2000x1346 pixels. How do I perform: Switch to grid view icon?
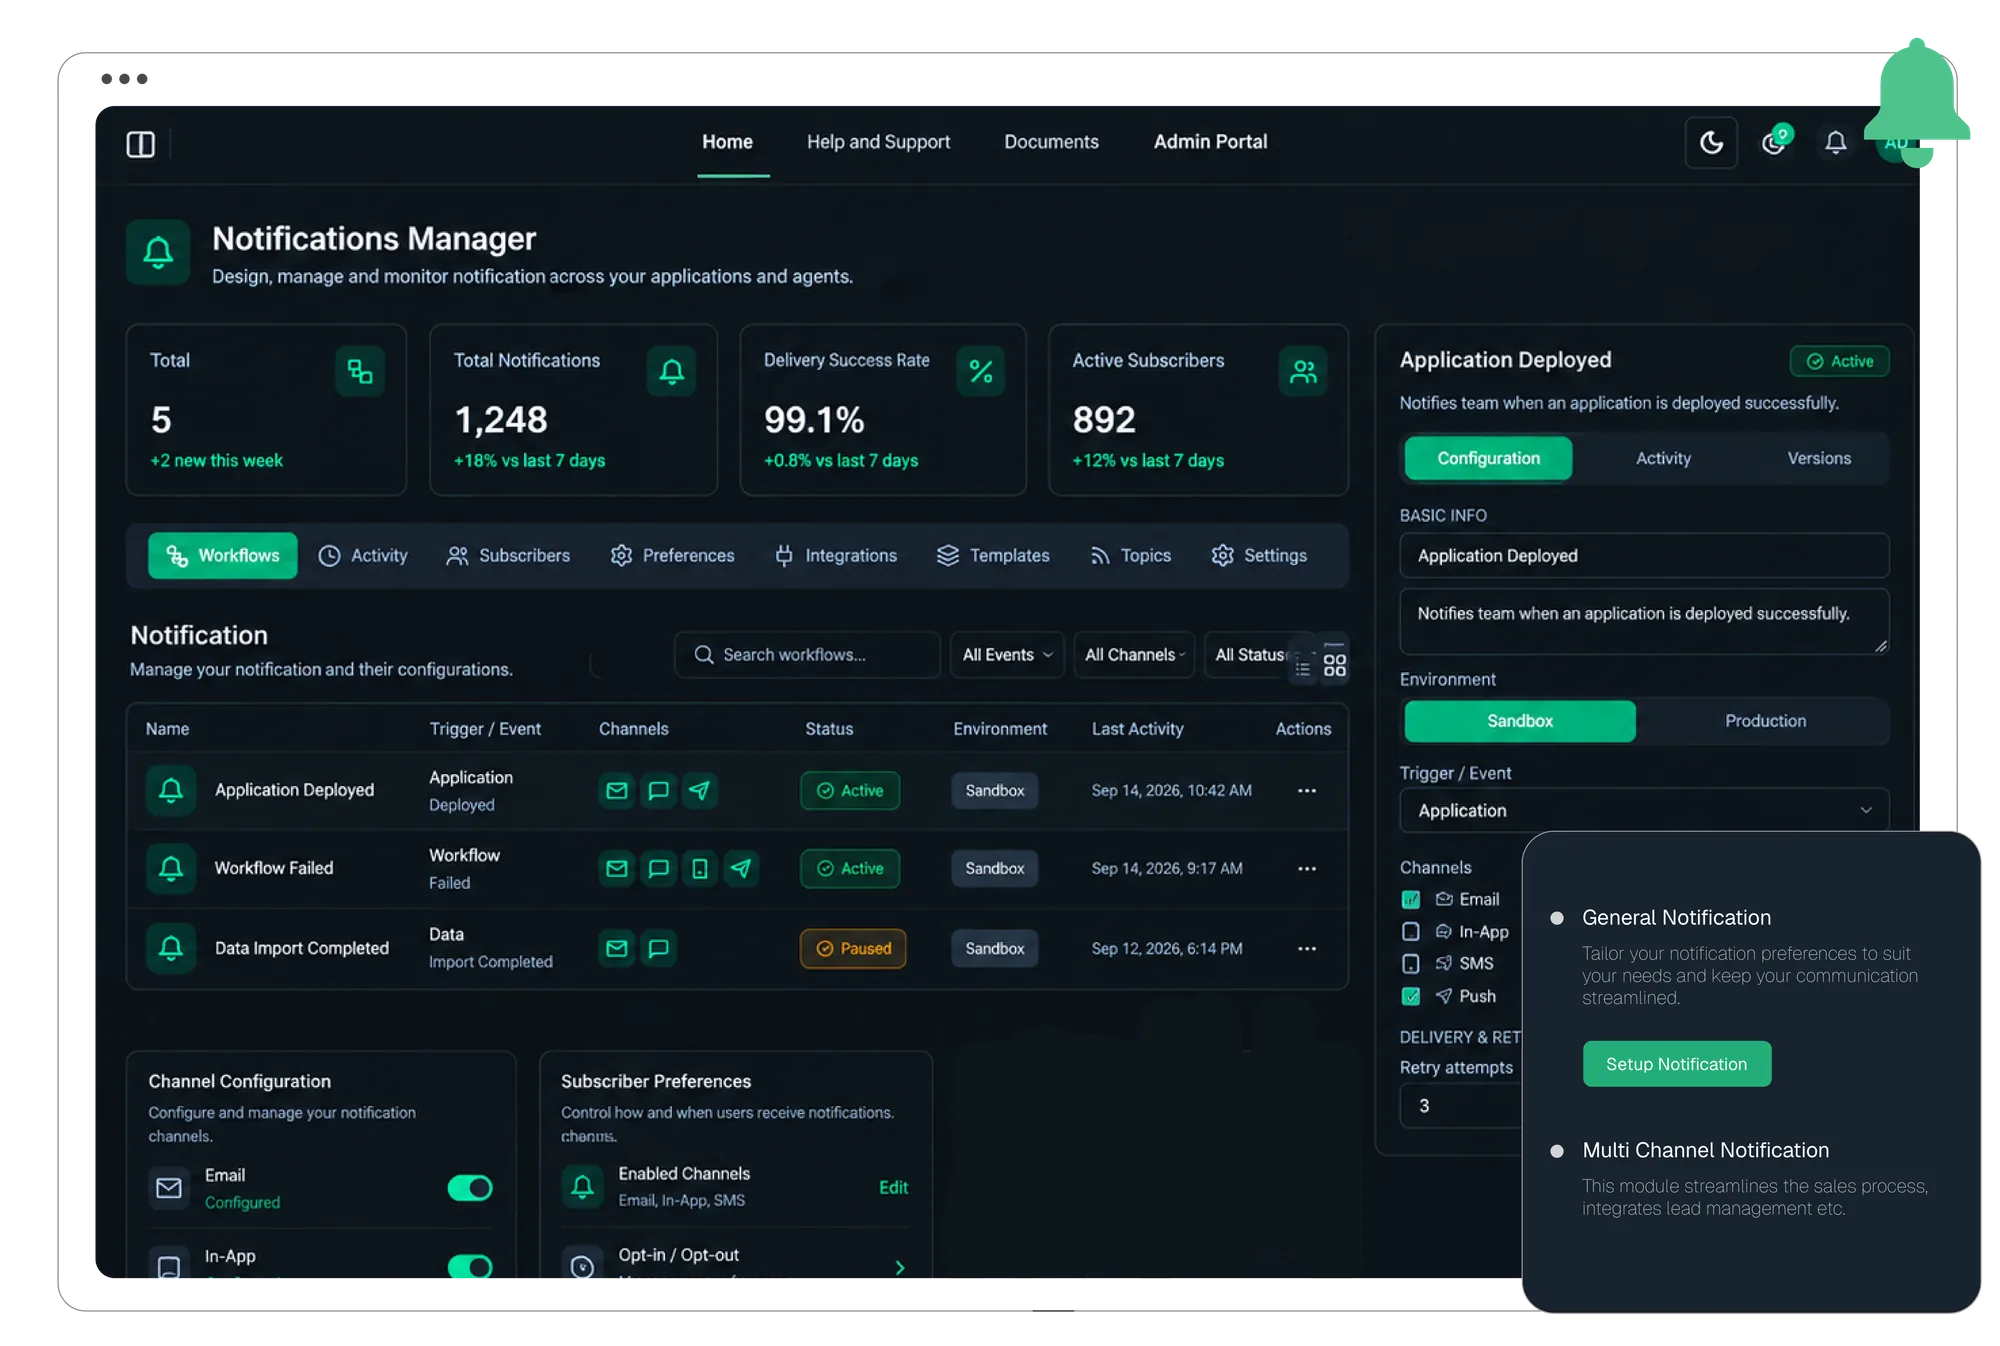click(1334, 665)
